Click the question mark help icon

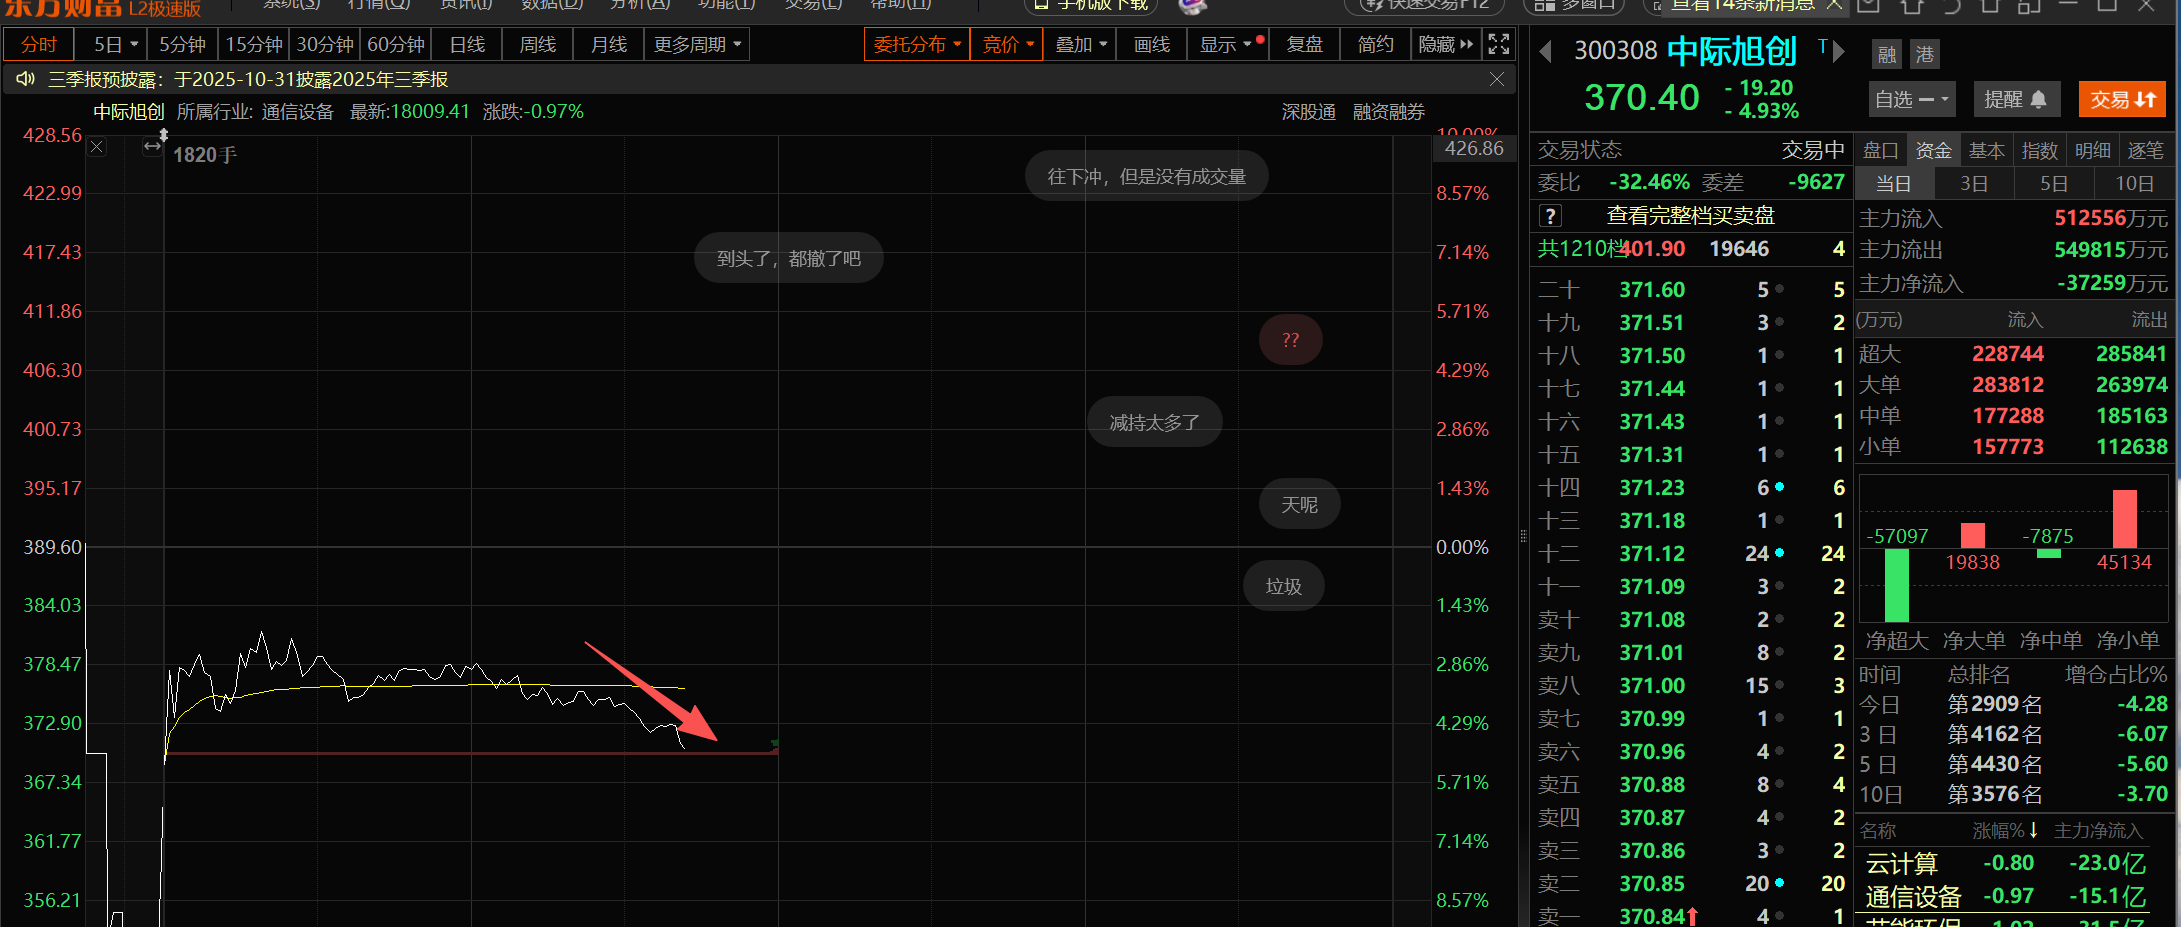coord(1550,215)
